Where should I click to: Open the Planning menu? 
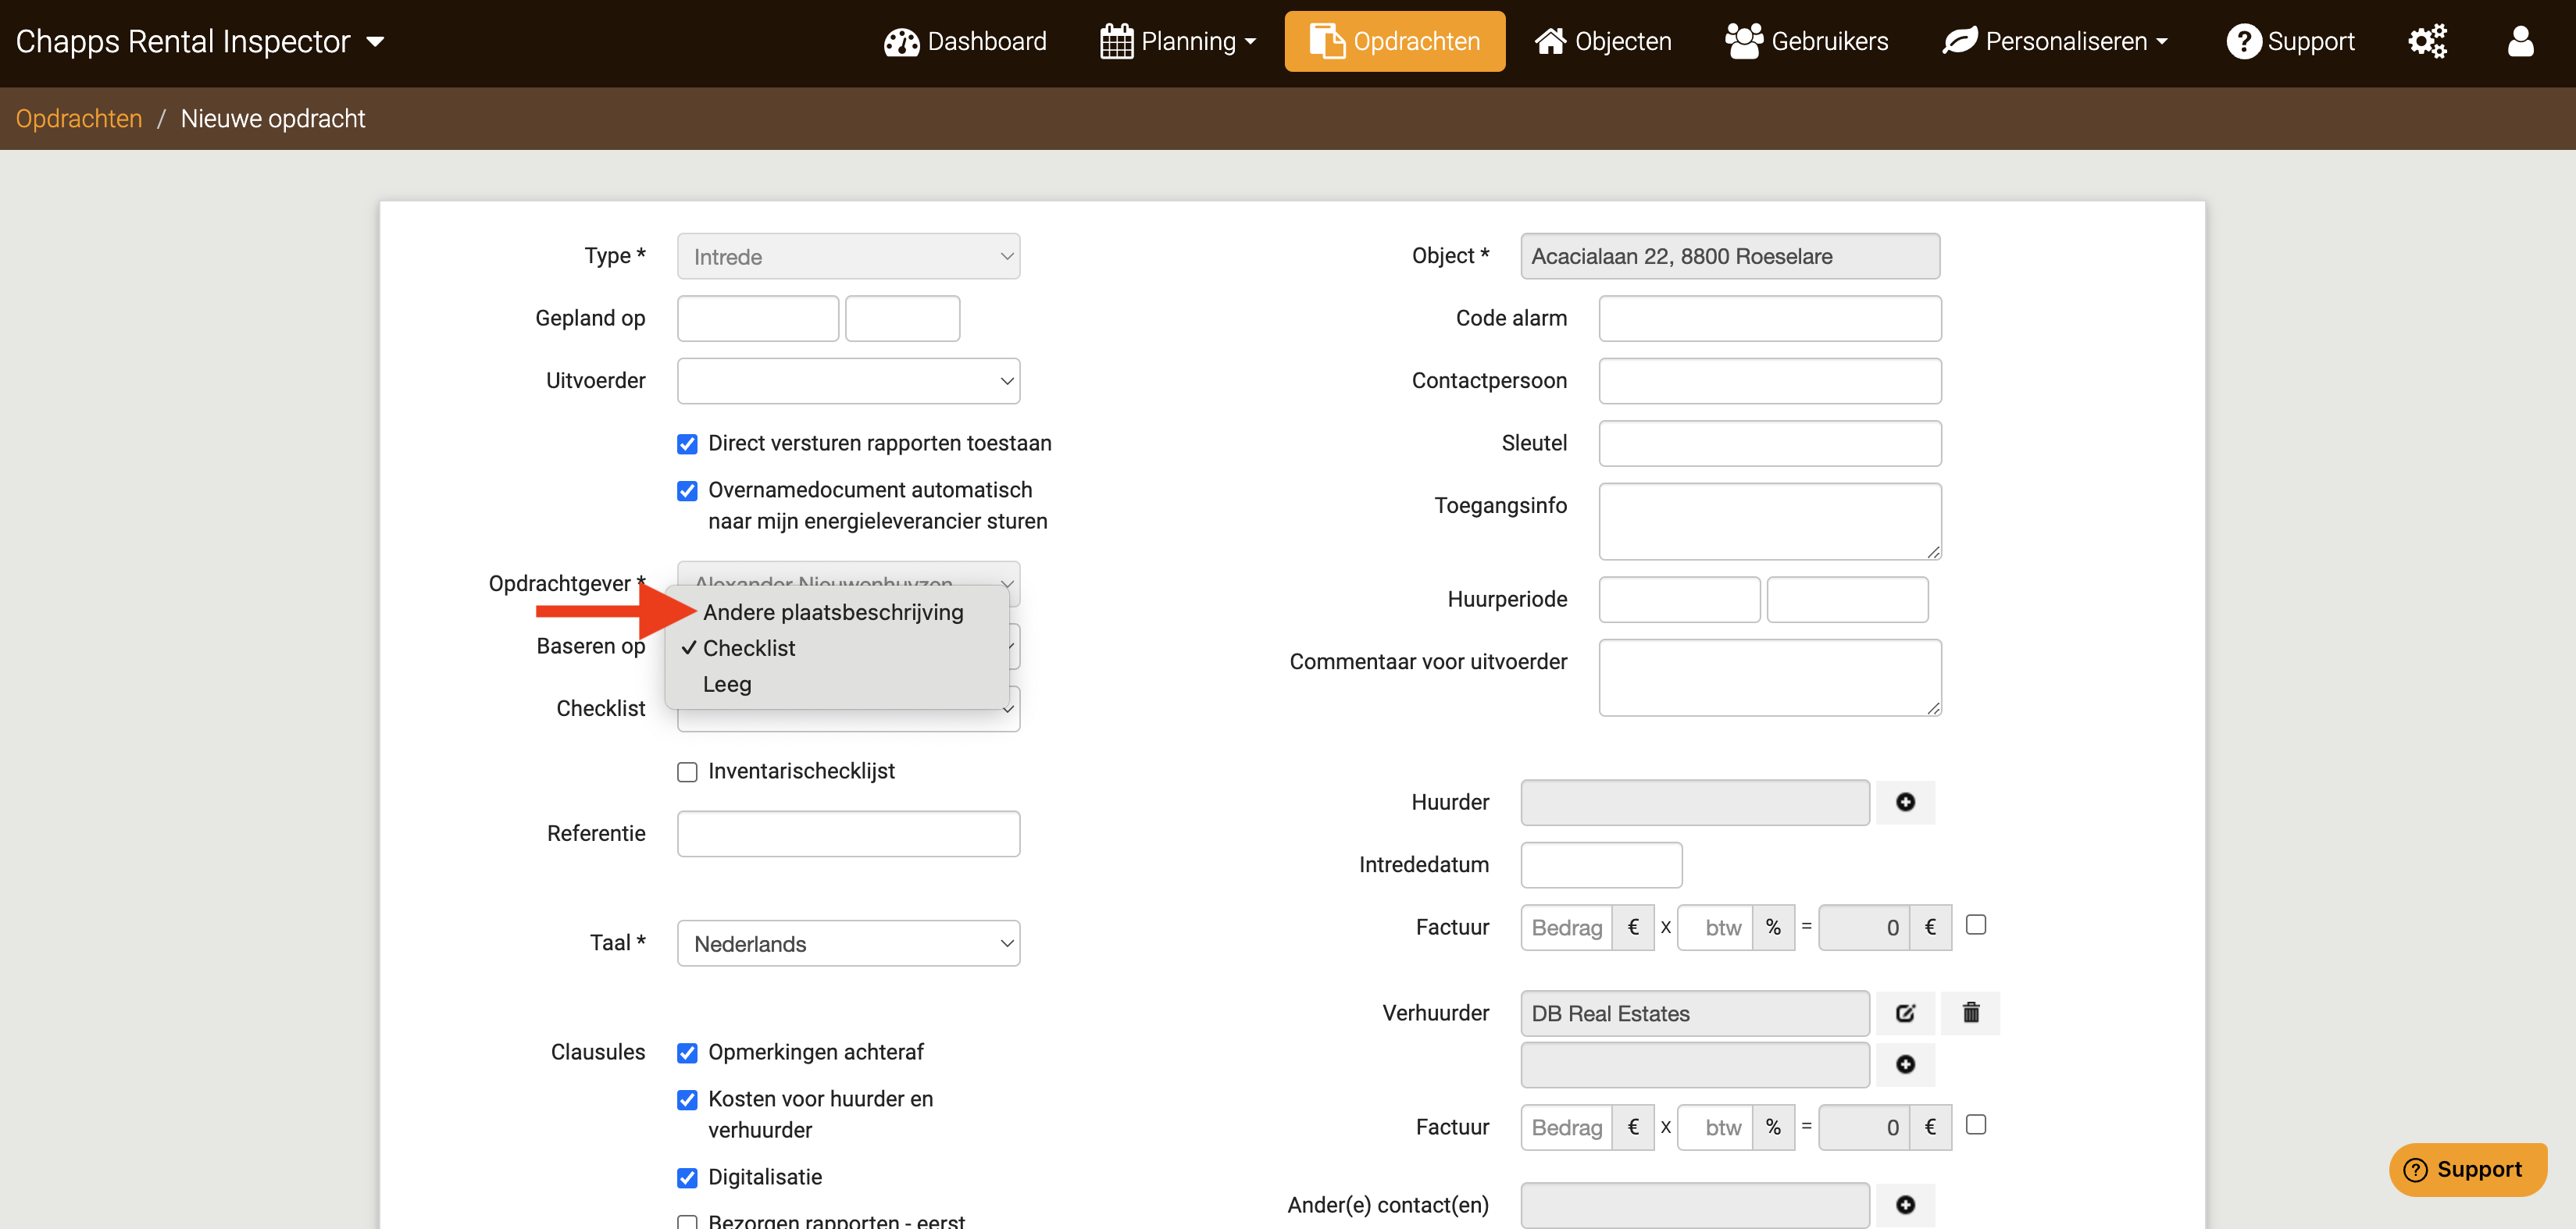click(1177, 41)
